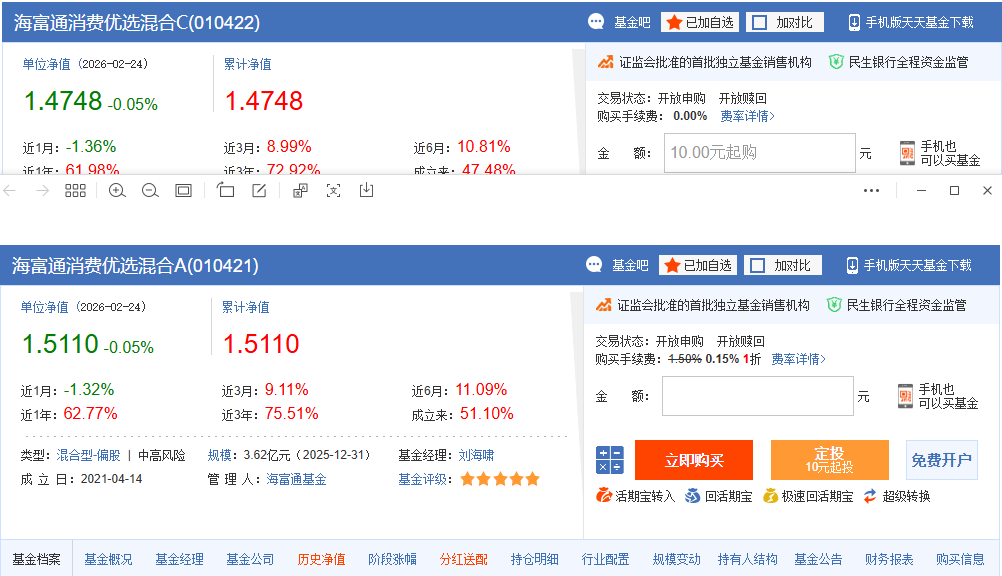Click the mobile QR icon for fund C

tap(907, 153)
